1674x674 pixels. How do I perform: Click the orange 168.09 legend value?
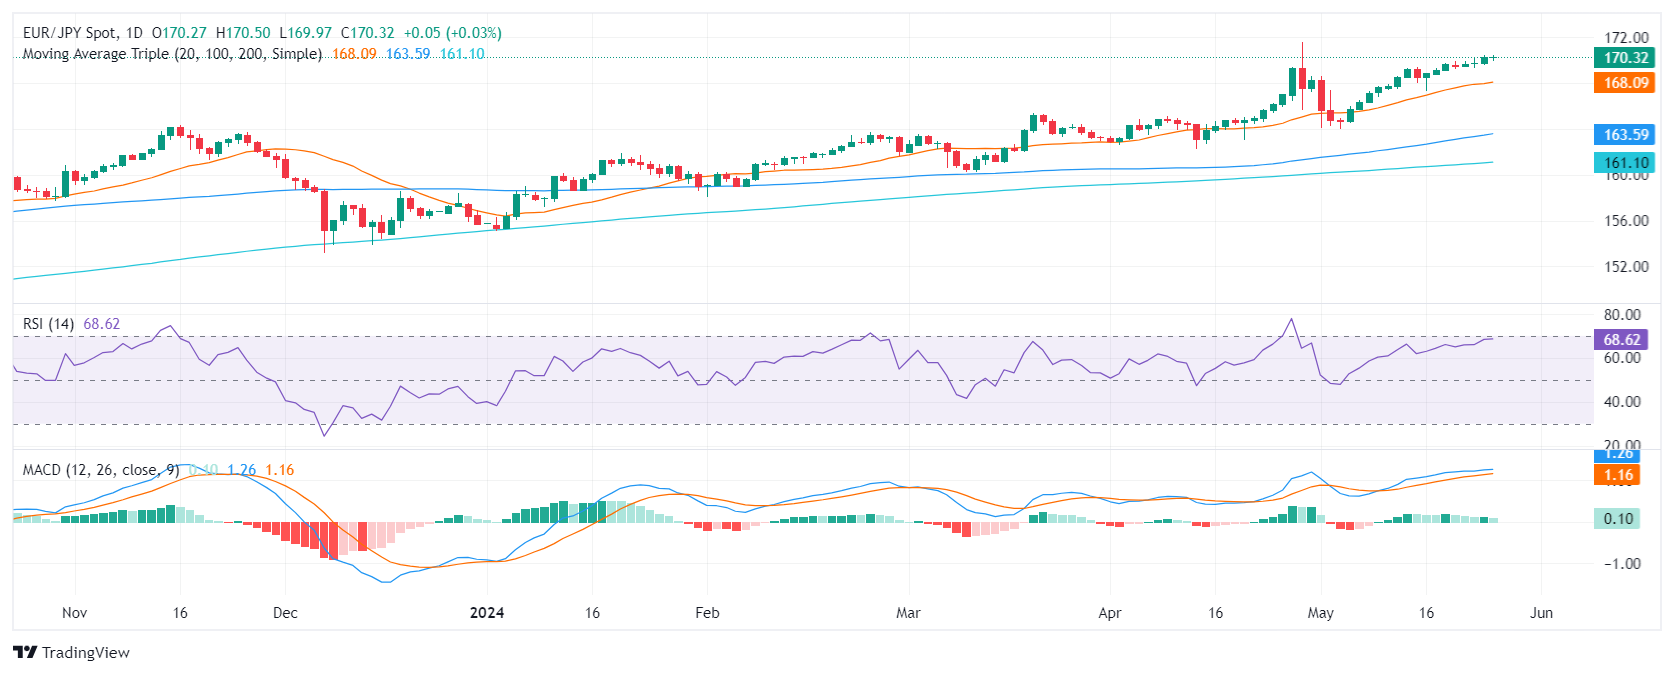coord(354,54)
